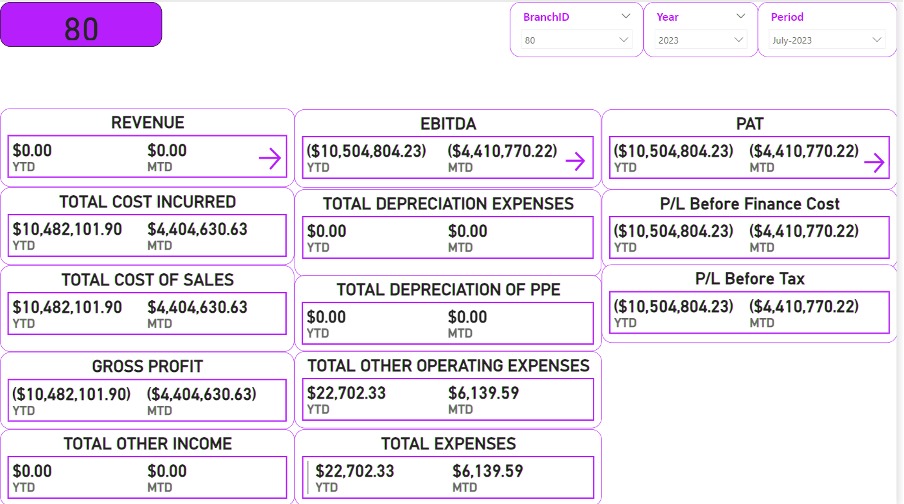Viewport: 904px width, 504px height.
Task: Click the Total Other Operating Expenses MTD value
Action: click(x=484, y=393)
